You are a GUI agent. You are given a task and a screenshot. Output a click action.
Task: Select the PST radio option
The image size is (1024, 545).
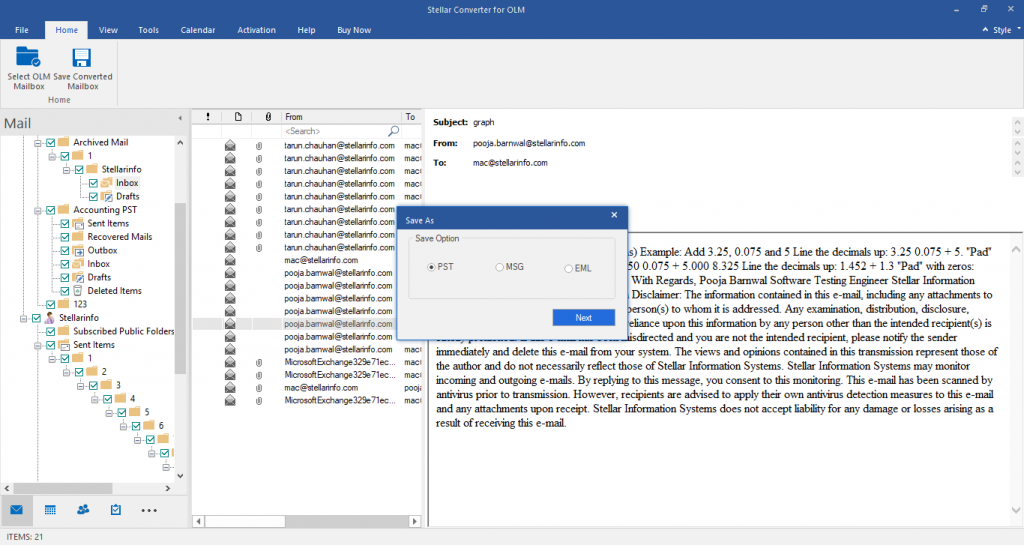pos(431,268)
